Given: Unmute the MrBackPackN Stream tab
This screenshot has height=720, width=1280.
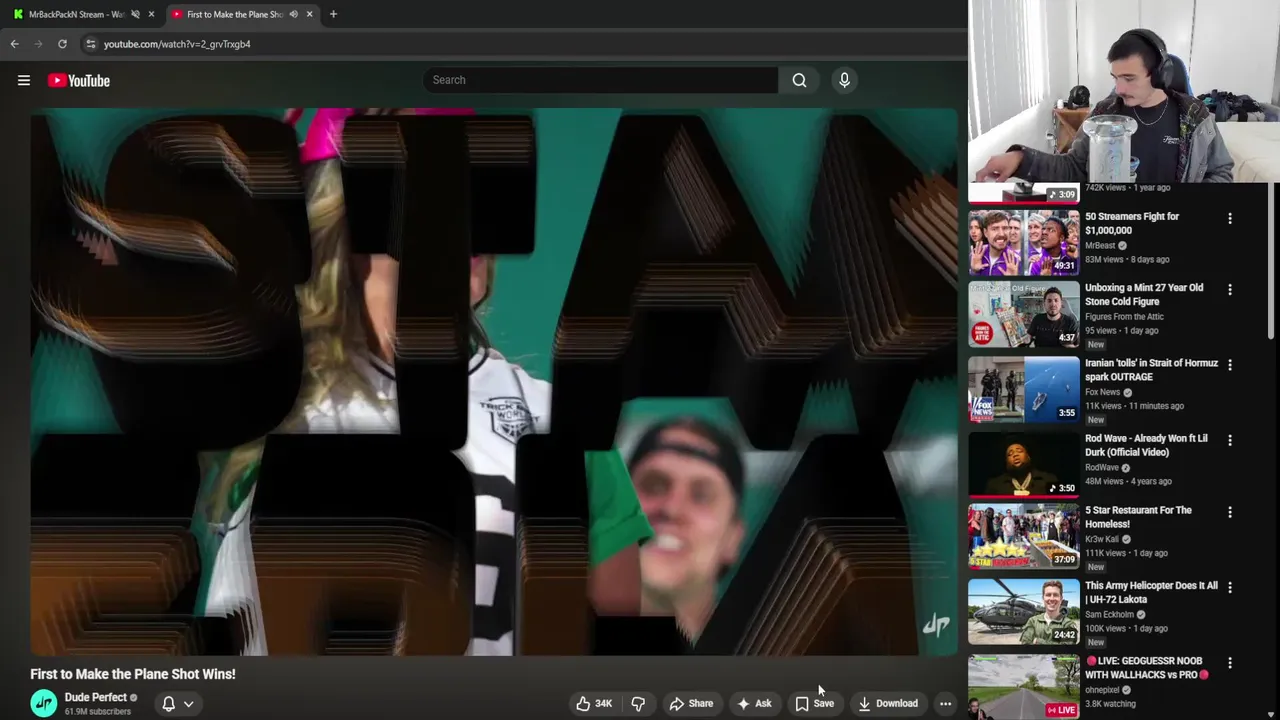Looking at the screenshot, I should [135, 14].
